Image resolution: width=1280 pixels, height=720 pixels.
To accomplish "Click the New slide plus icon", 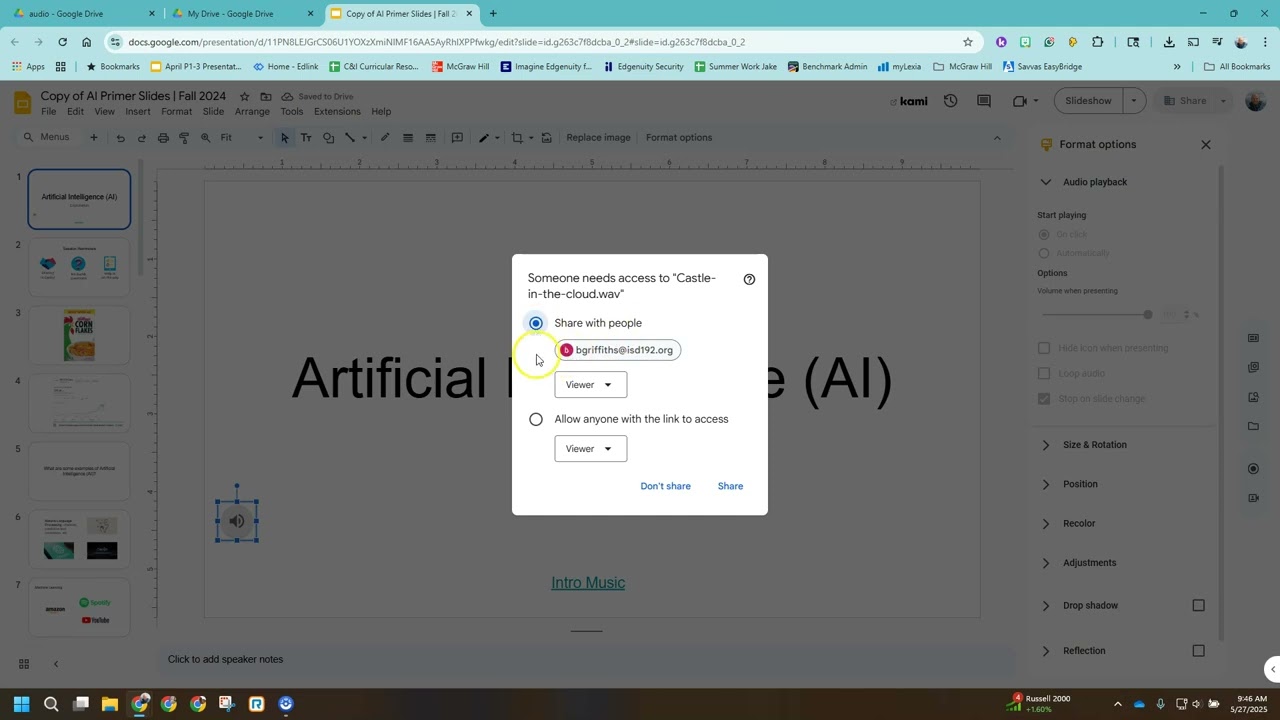I will tap(94, 138).
